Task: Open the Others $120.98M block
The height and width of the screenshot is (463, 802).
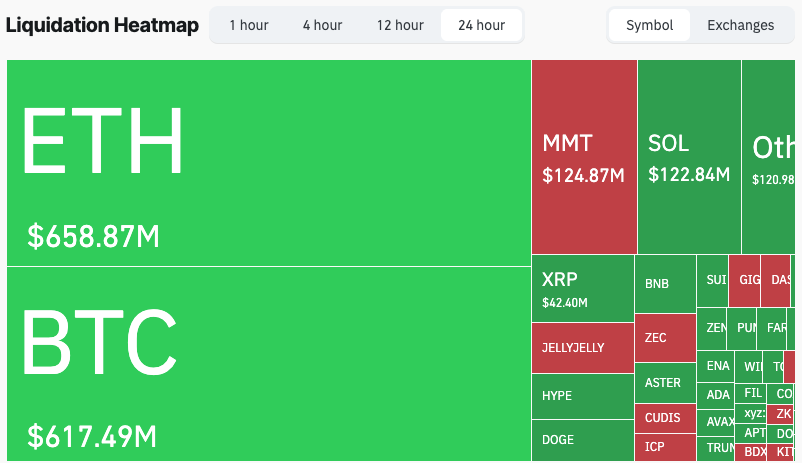Action: 770,157
